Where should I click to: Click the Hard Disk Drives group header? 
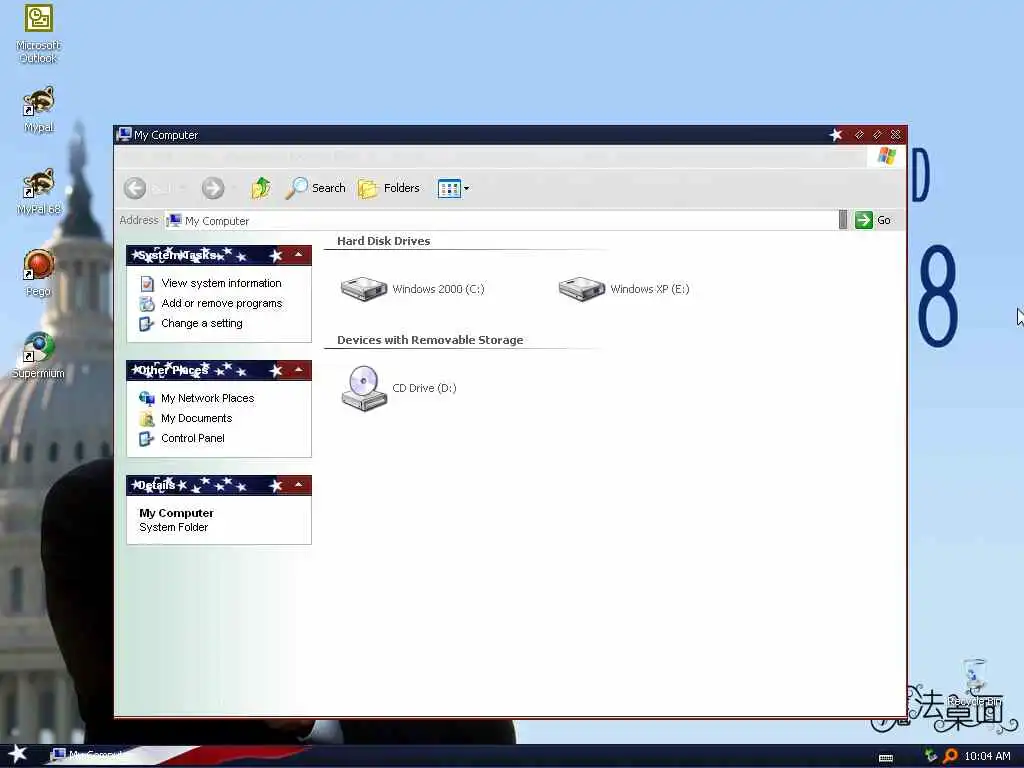383,241
